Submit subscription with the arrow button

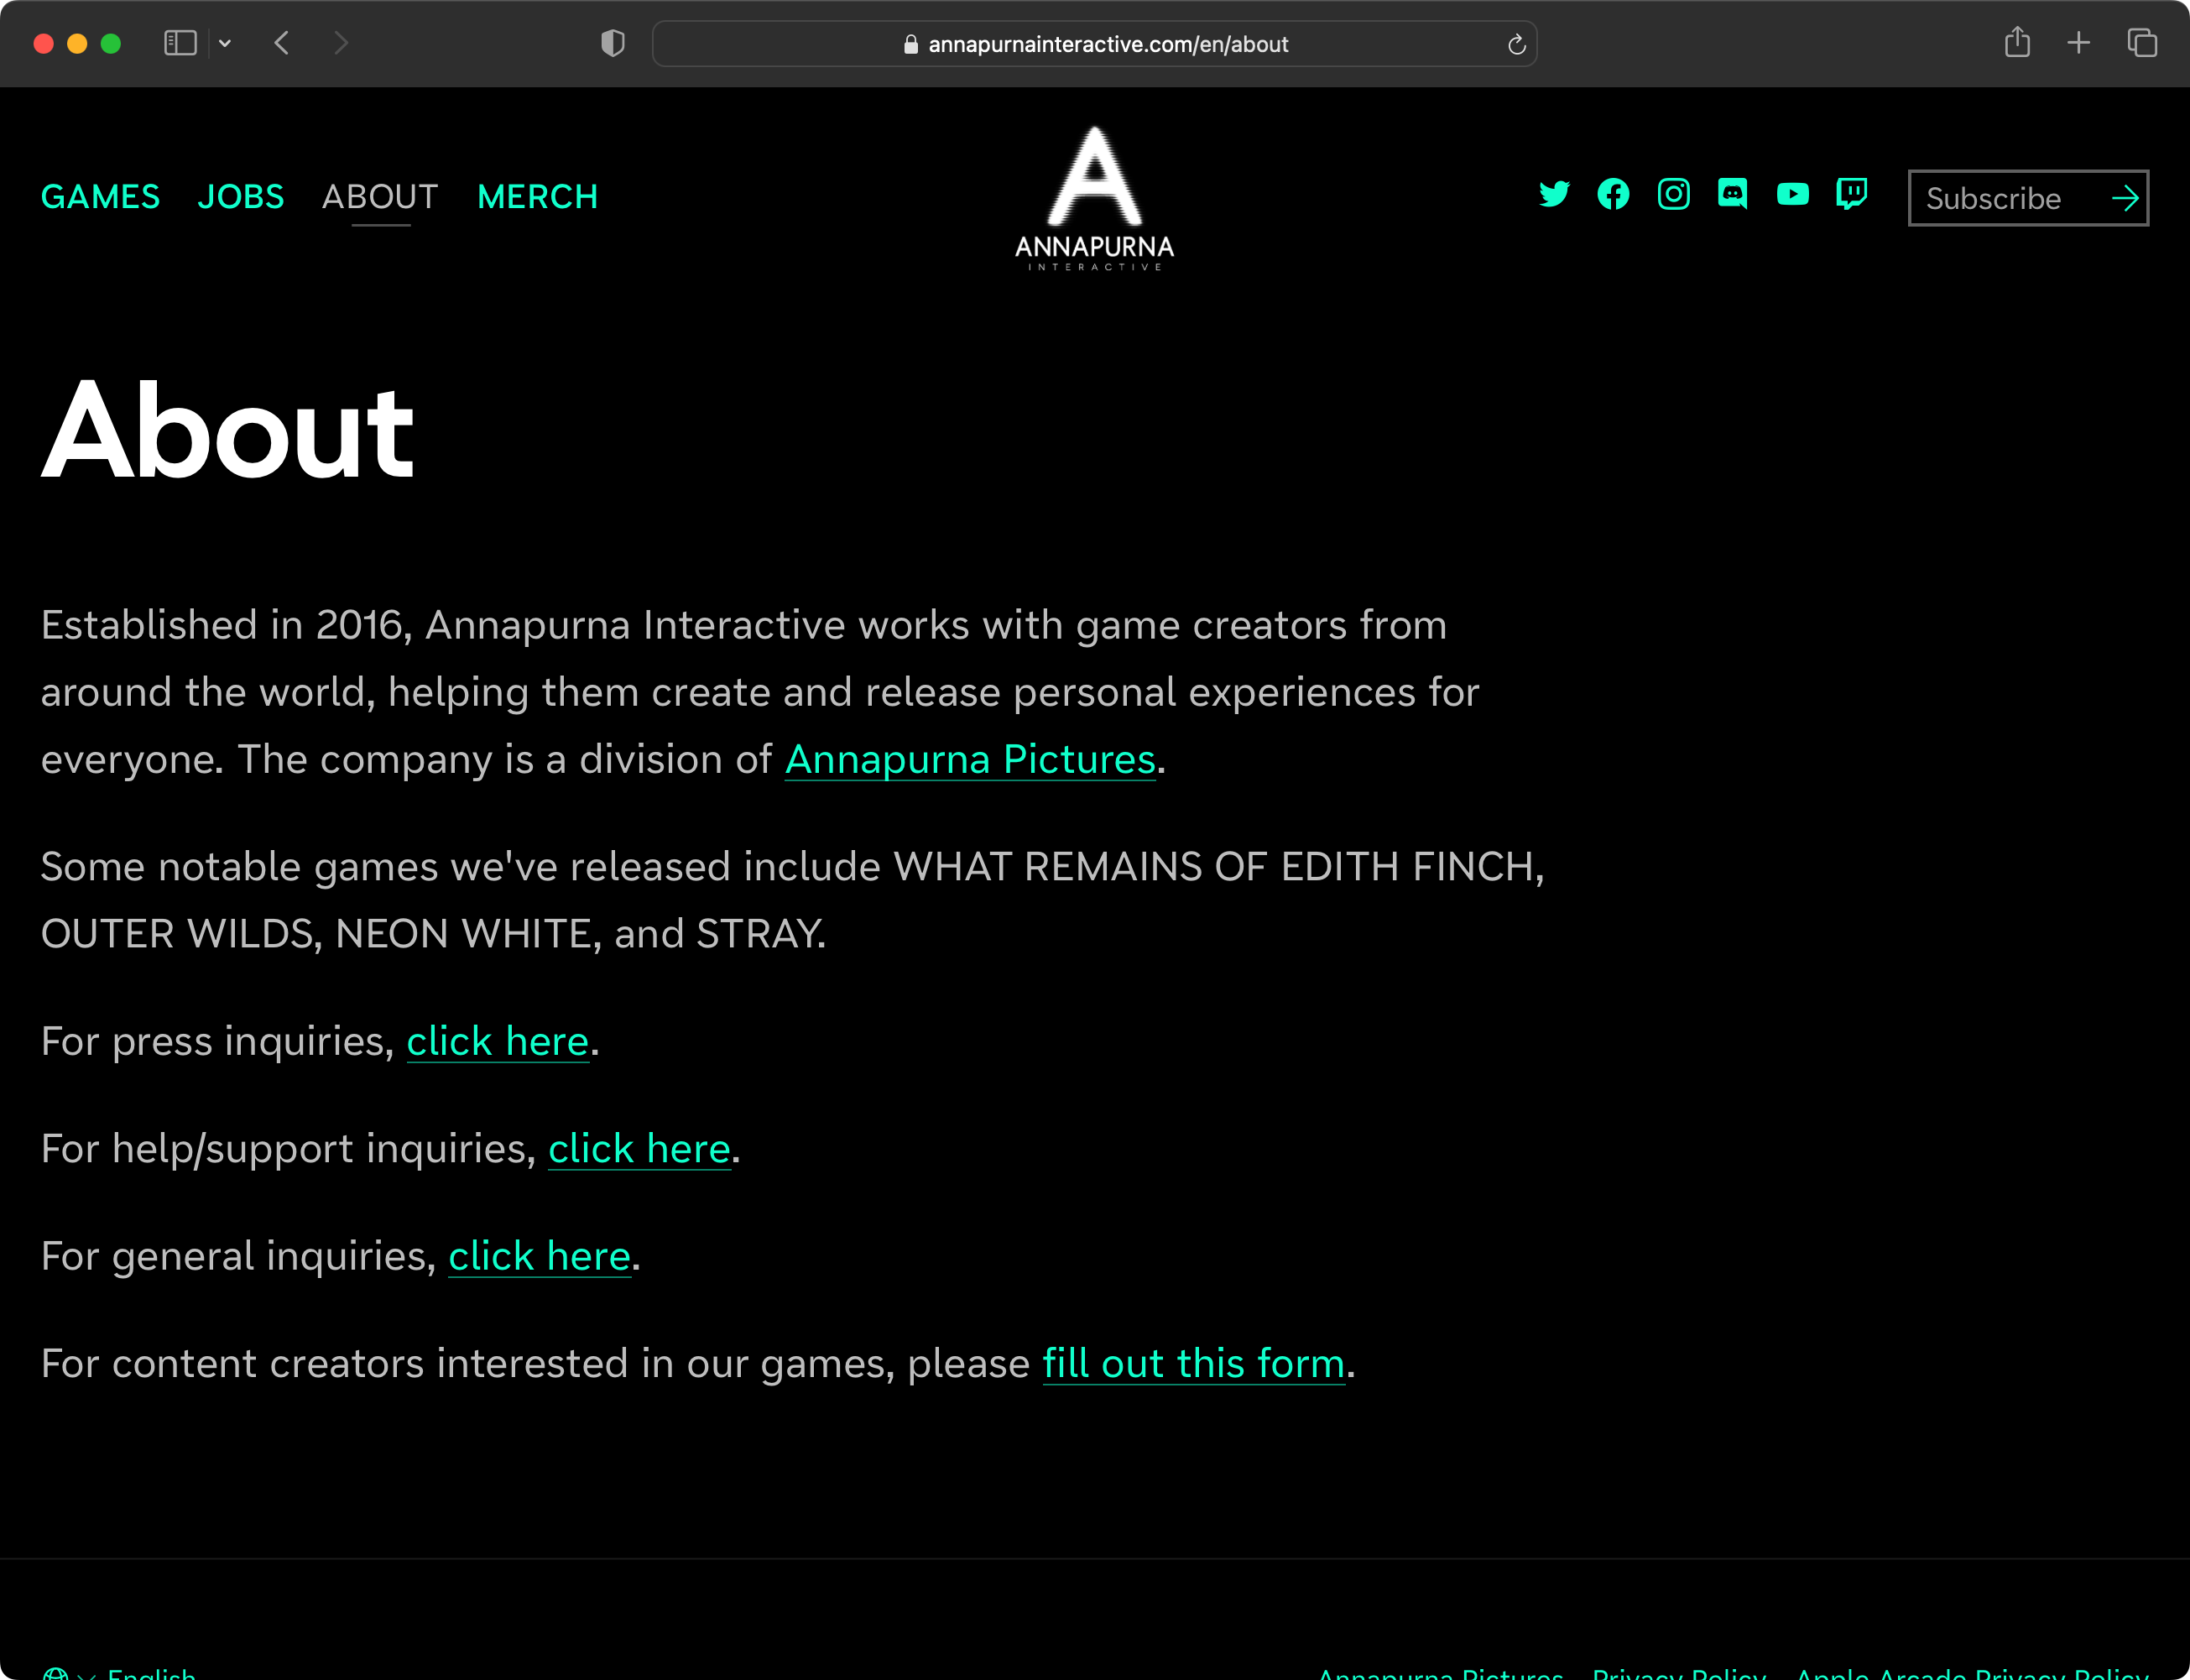[x=2124, y=198]
